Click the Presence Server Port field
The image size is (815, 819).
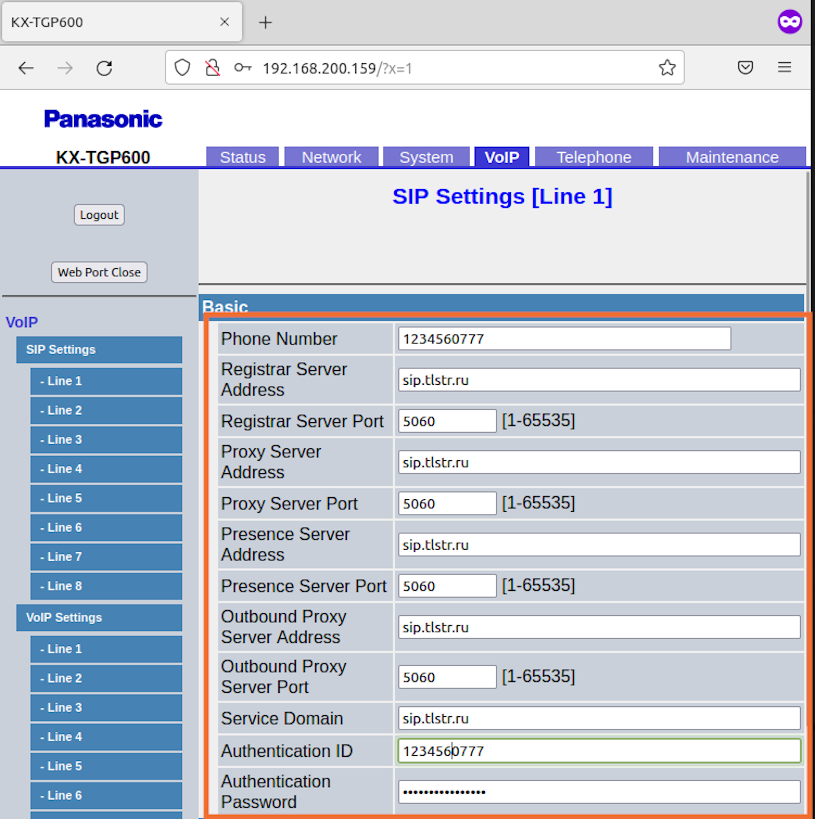(x=447, y=586)
